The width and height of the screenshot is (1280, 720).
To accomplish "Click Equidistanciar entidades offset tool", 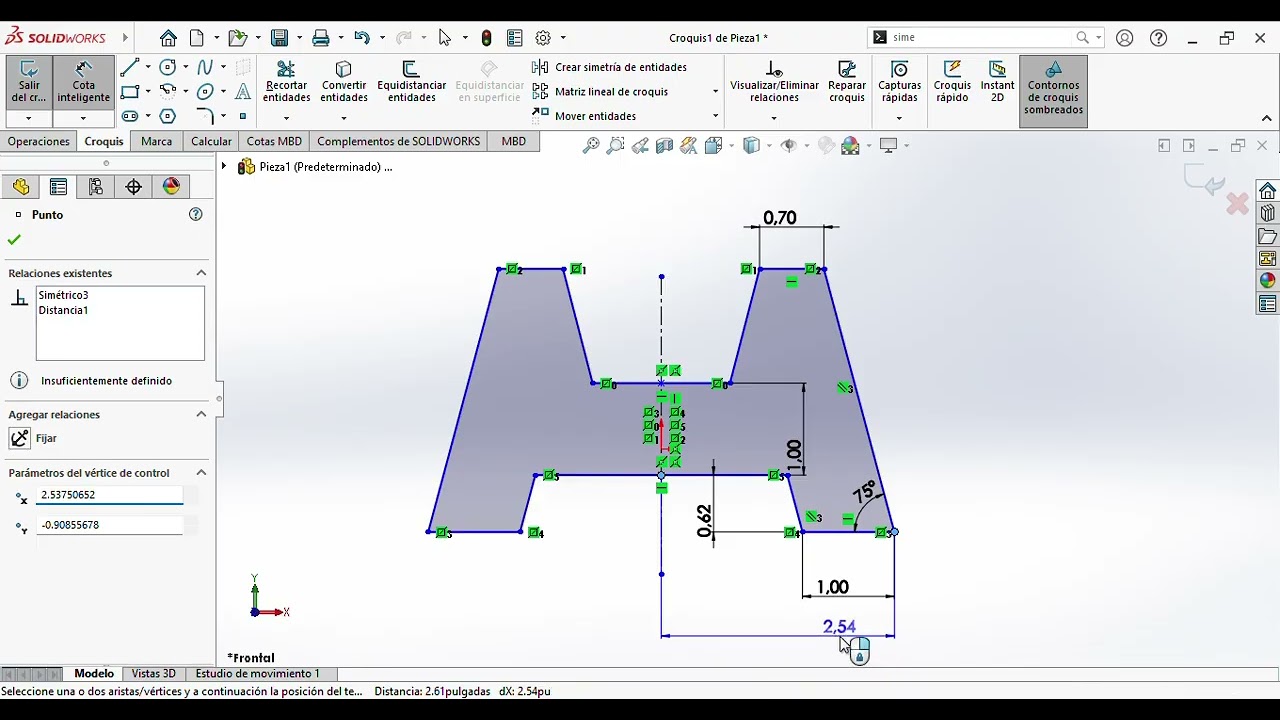I will [411, 81].
